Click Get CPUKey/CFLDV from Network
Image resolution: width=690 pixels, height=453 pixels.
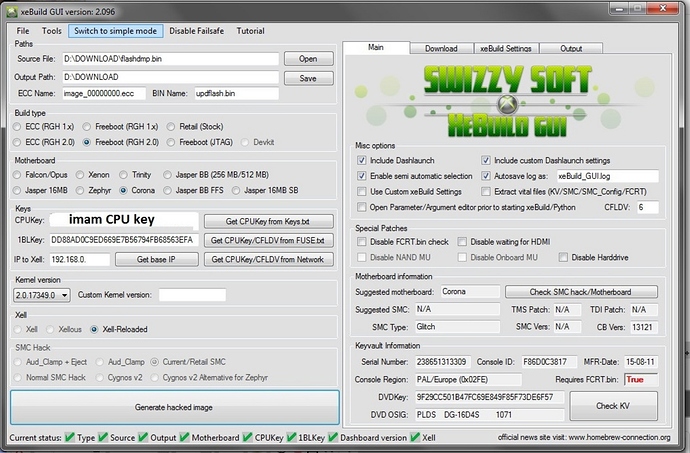268,259
